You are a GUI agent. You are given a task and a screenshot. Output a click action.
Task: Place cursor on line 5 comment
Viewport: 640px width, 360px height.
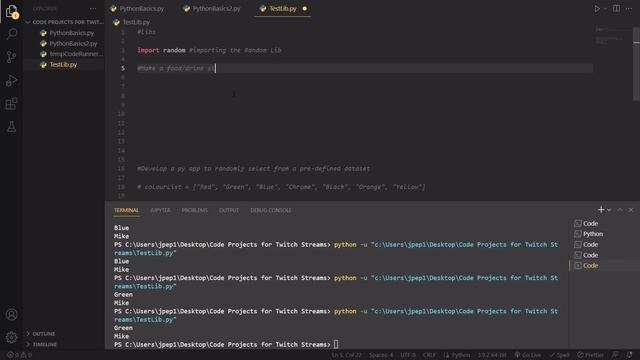click(x=176, y=68)
